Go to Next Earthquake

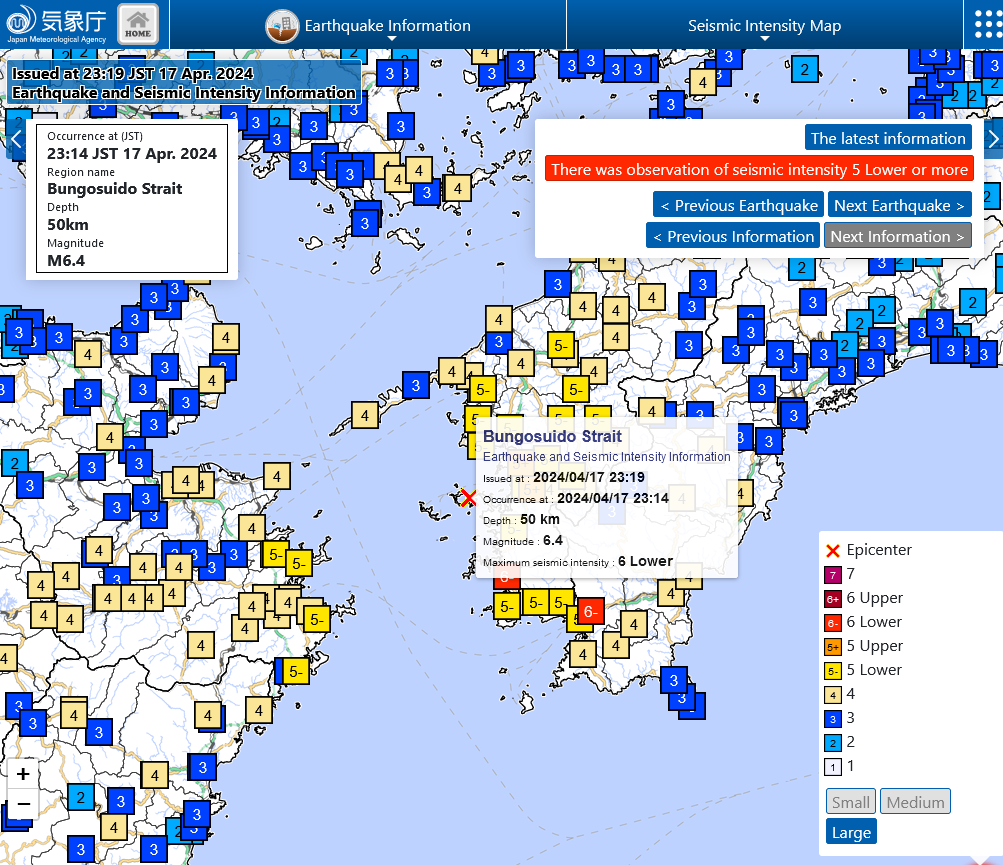(899, 205)
